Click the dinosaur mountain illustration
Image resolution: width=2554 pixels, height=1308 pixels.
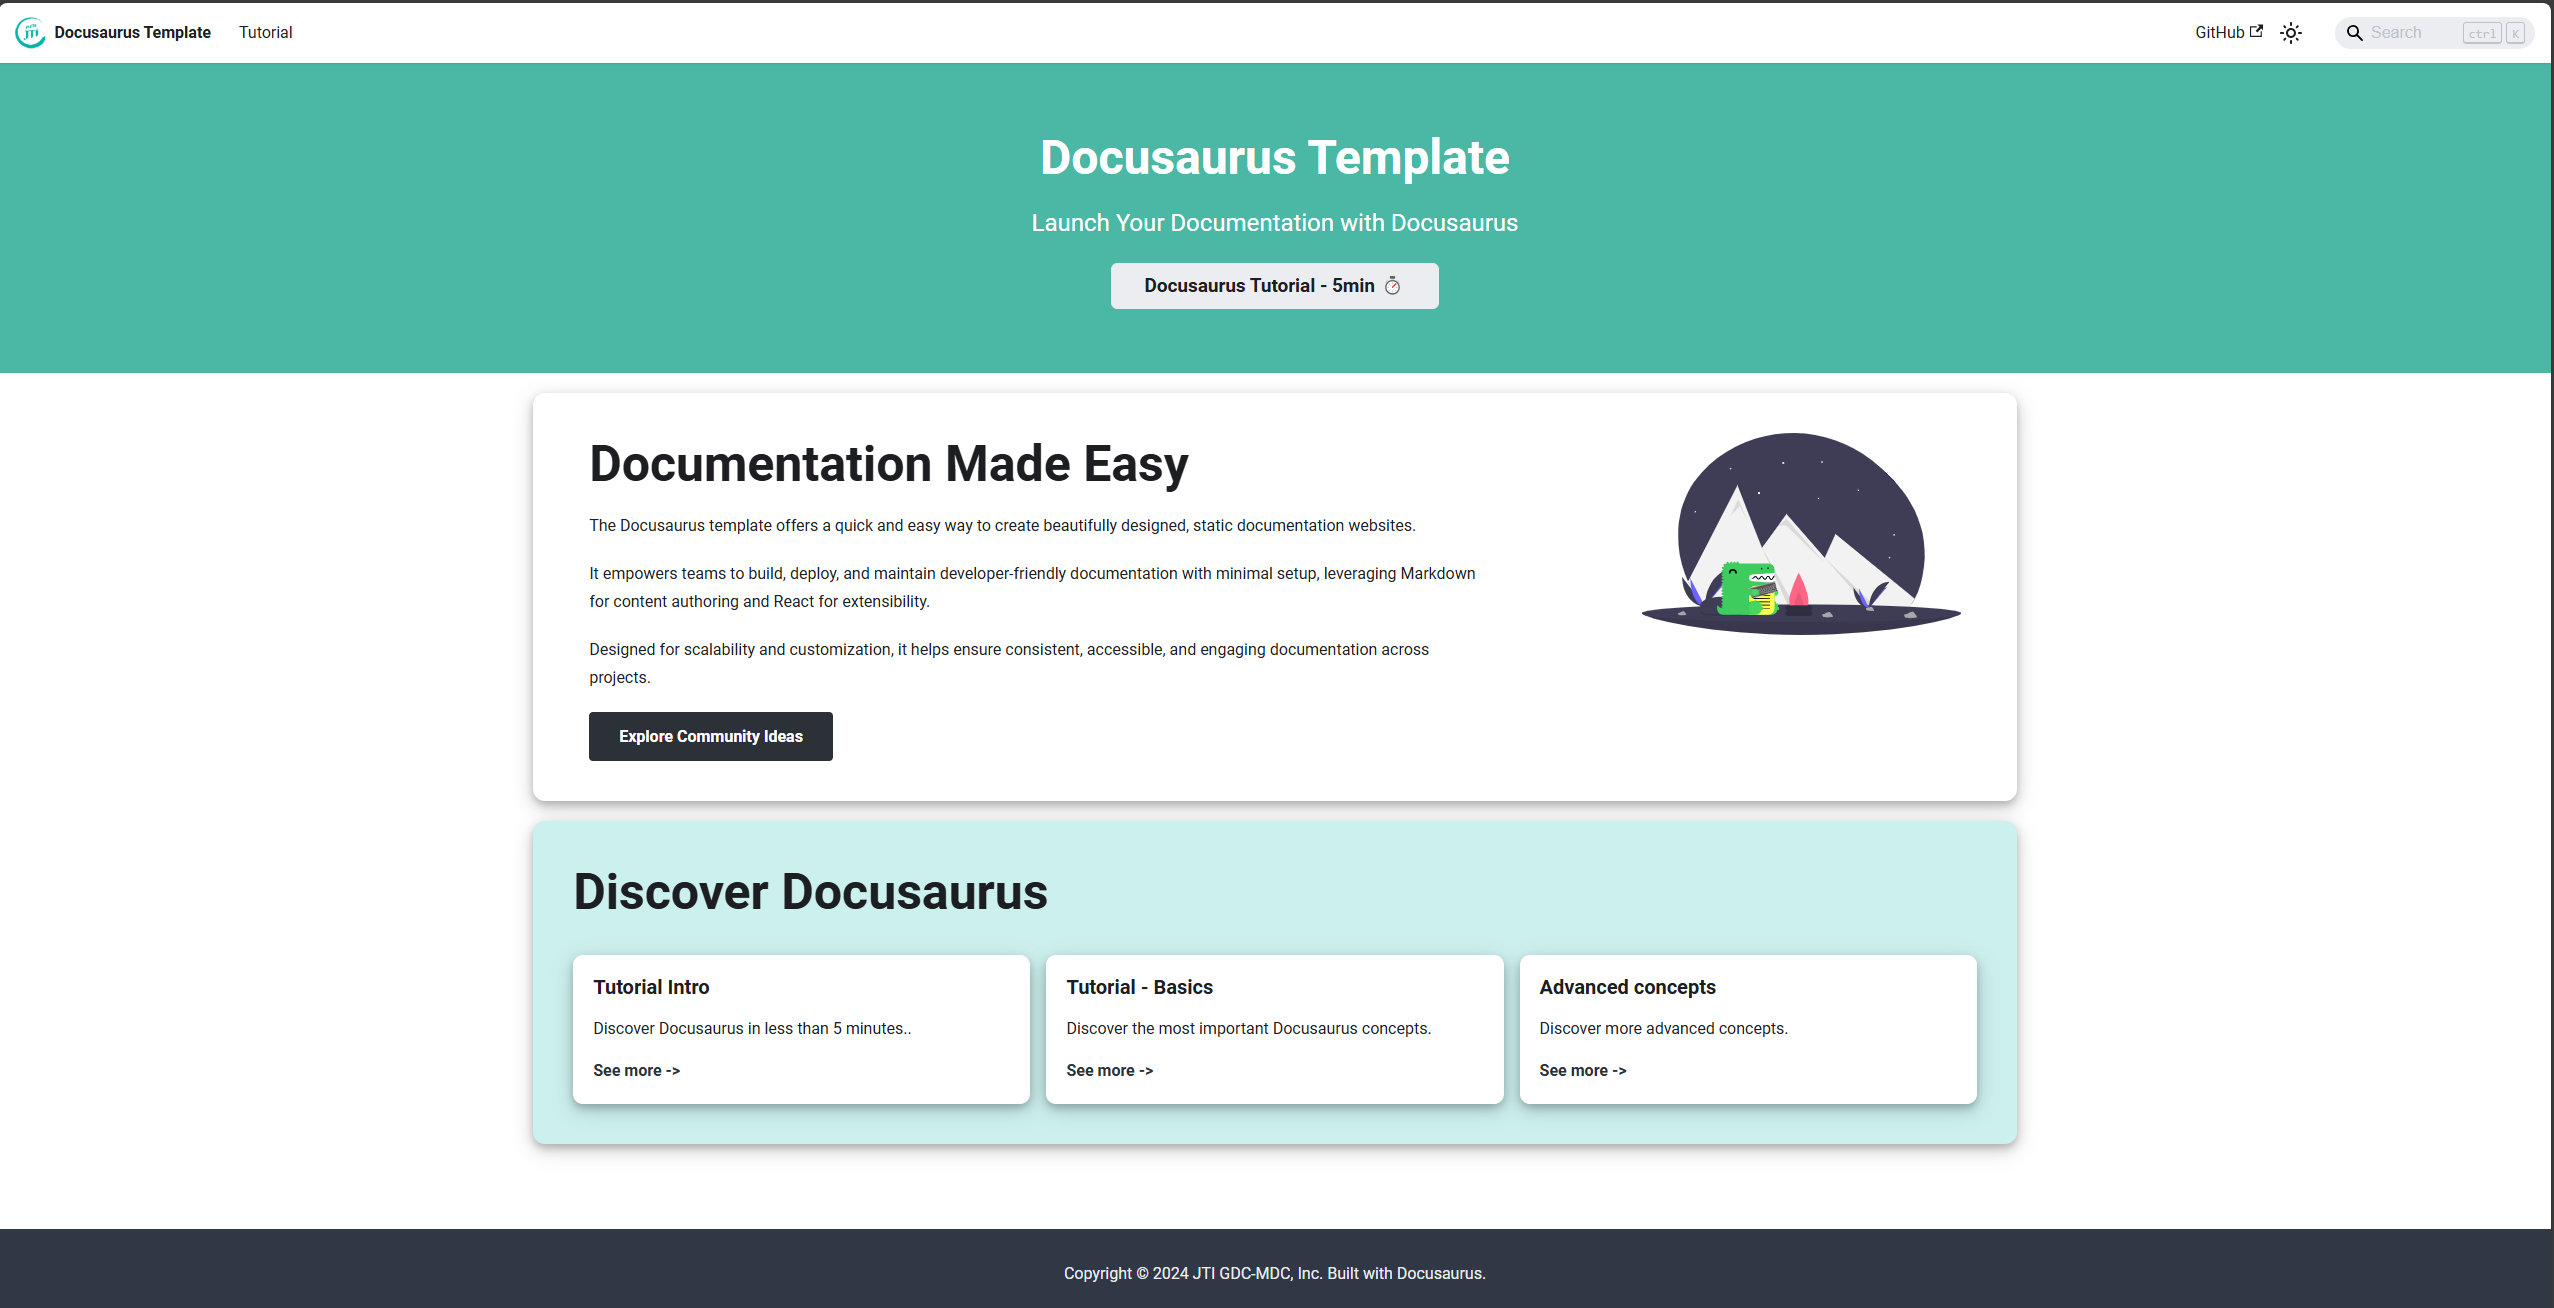1800,533
